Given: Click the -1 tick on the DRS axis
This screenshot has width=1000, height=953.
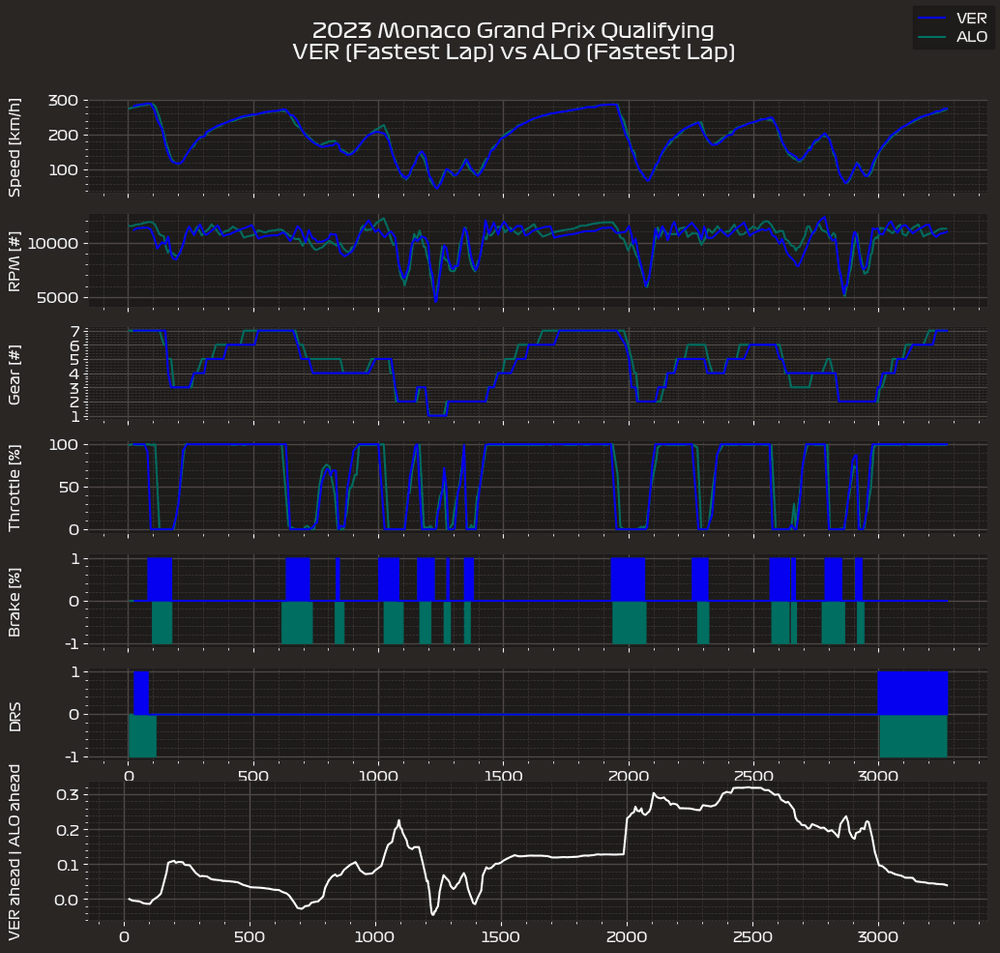Looking at the screenshot, I should [x=72, y=757].
